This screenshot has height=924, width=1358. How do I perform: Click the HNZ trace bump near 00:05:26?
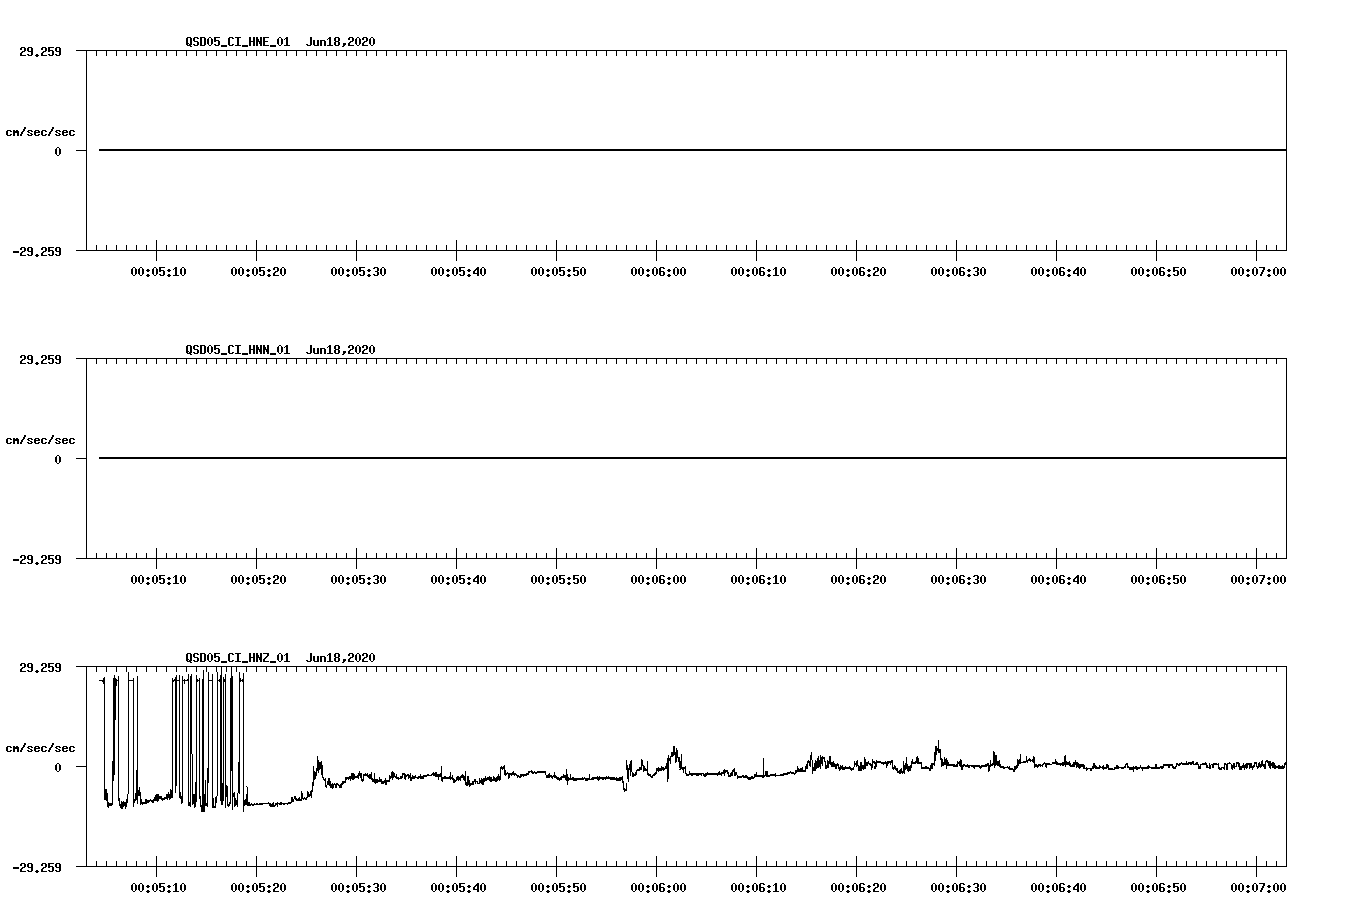tap(318, 768)
